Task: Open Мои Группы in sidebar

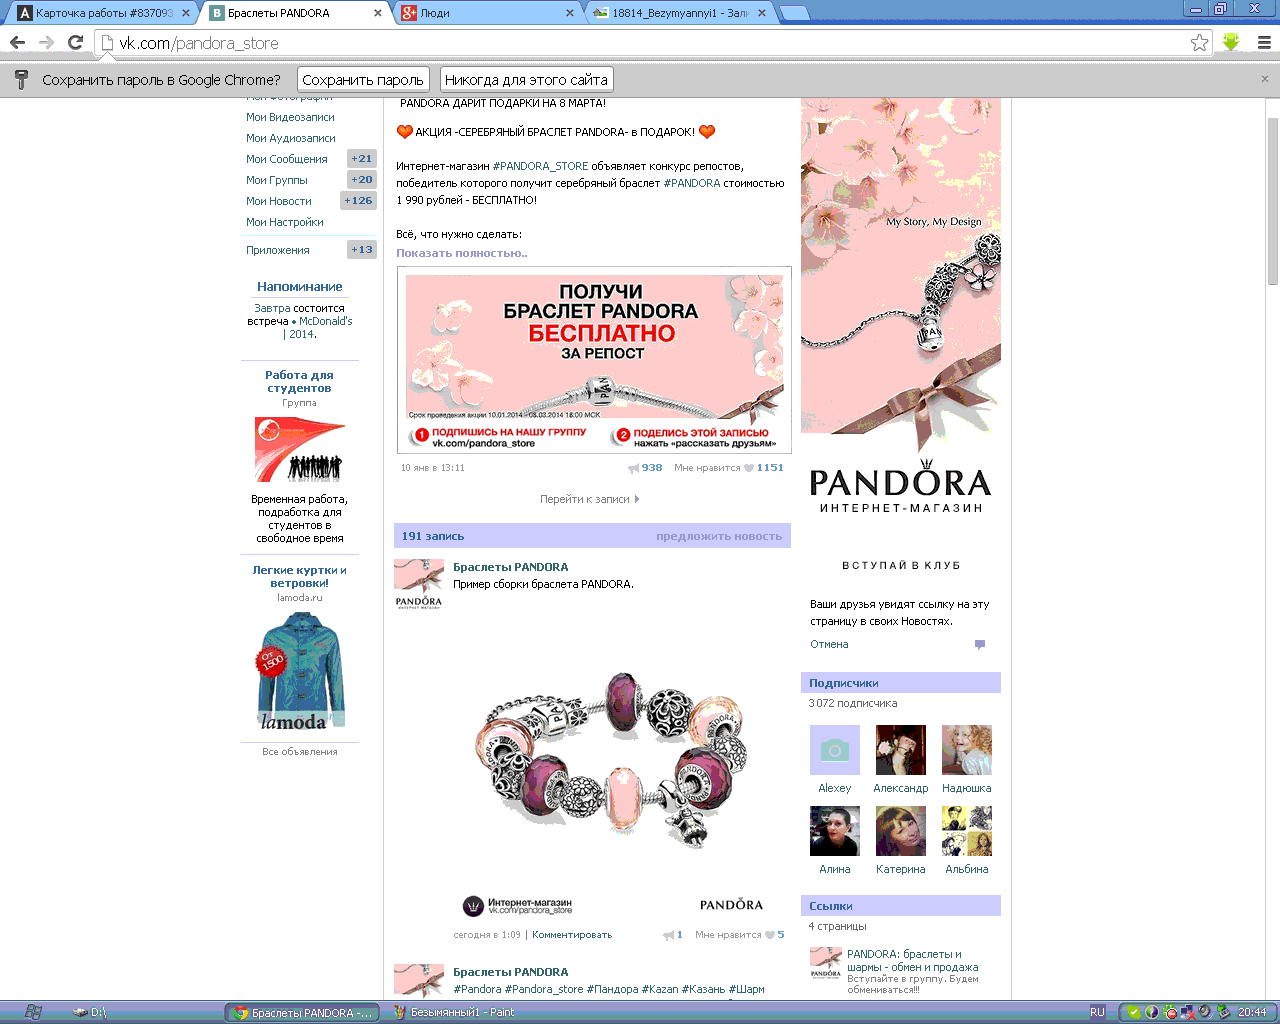Action: coord(277,180)
